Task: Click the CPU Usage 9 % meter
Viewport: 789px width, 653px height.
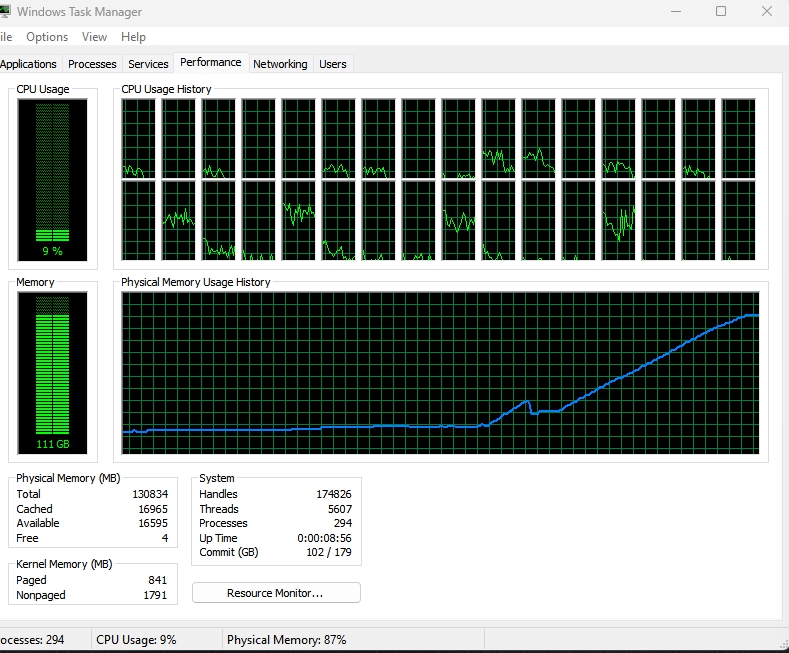Action: [52, 180]
